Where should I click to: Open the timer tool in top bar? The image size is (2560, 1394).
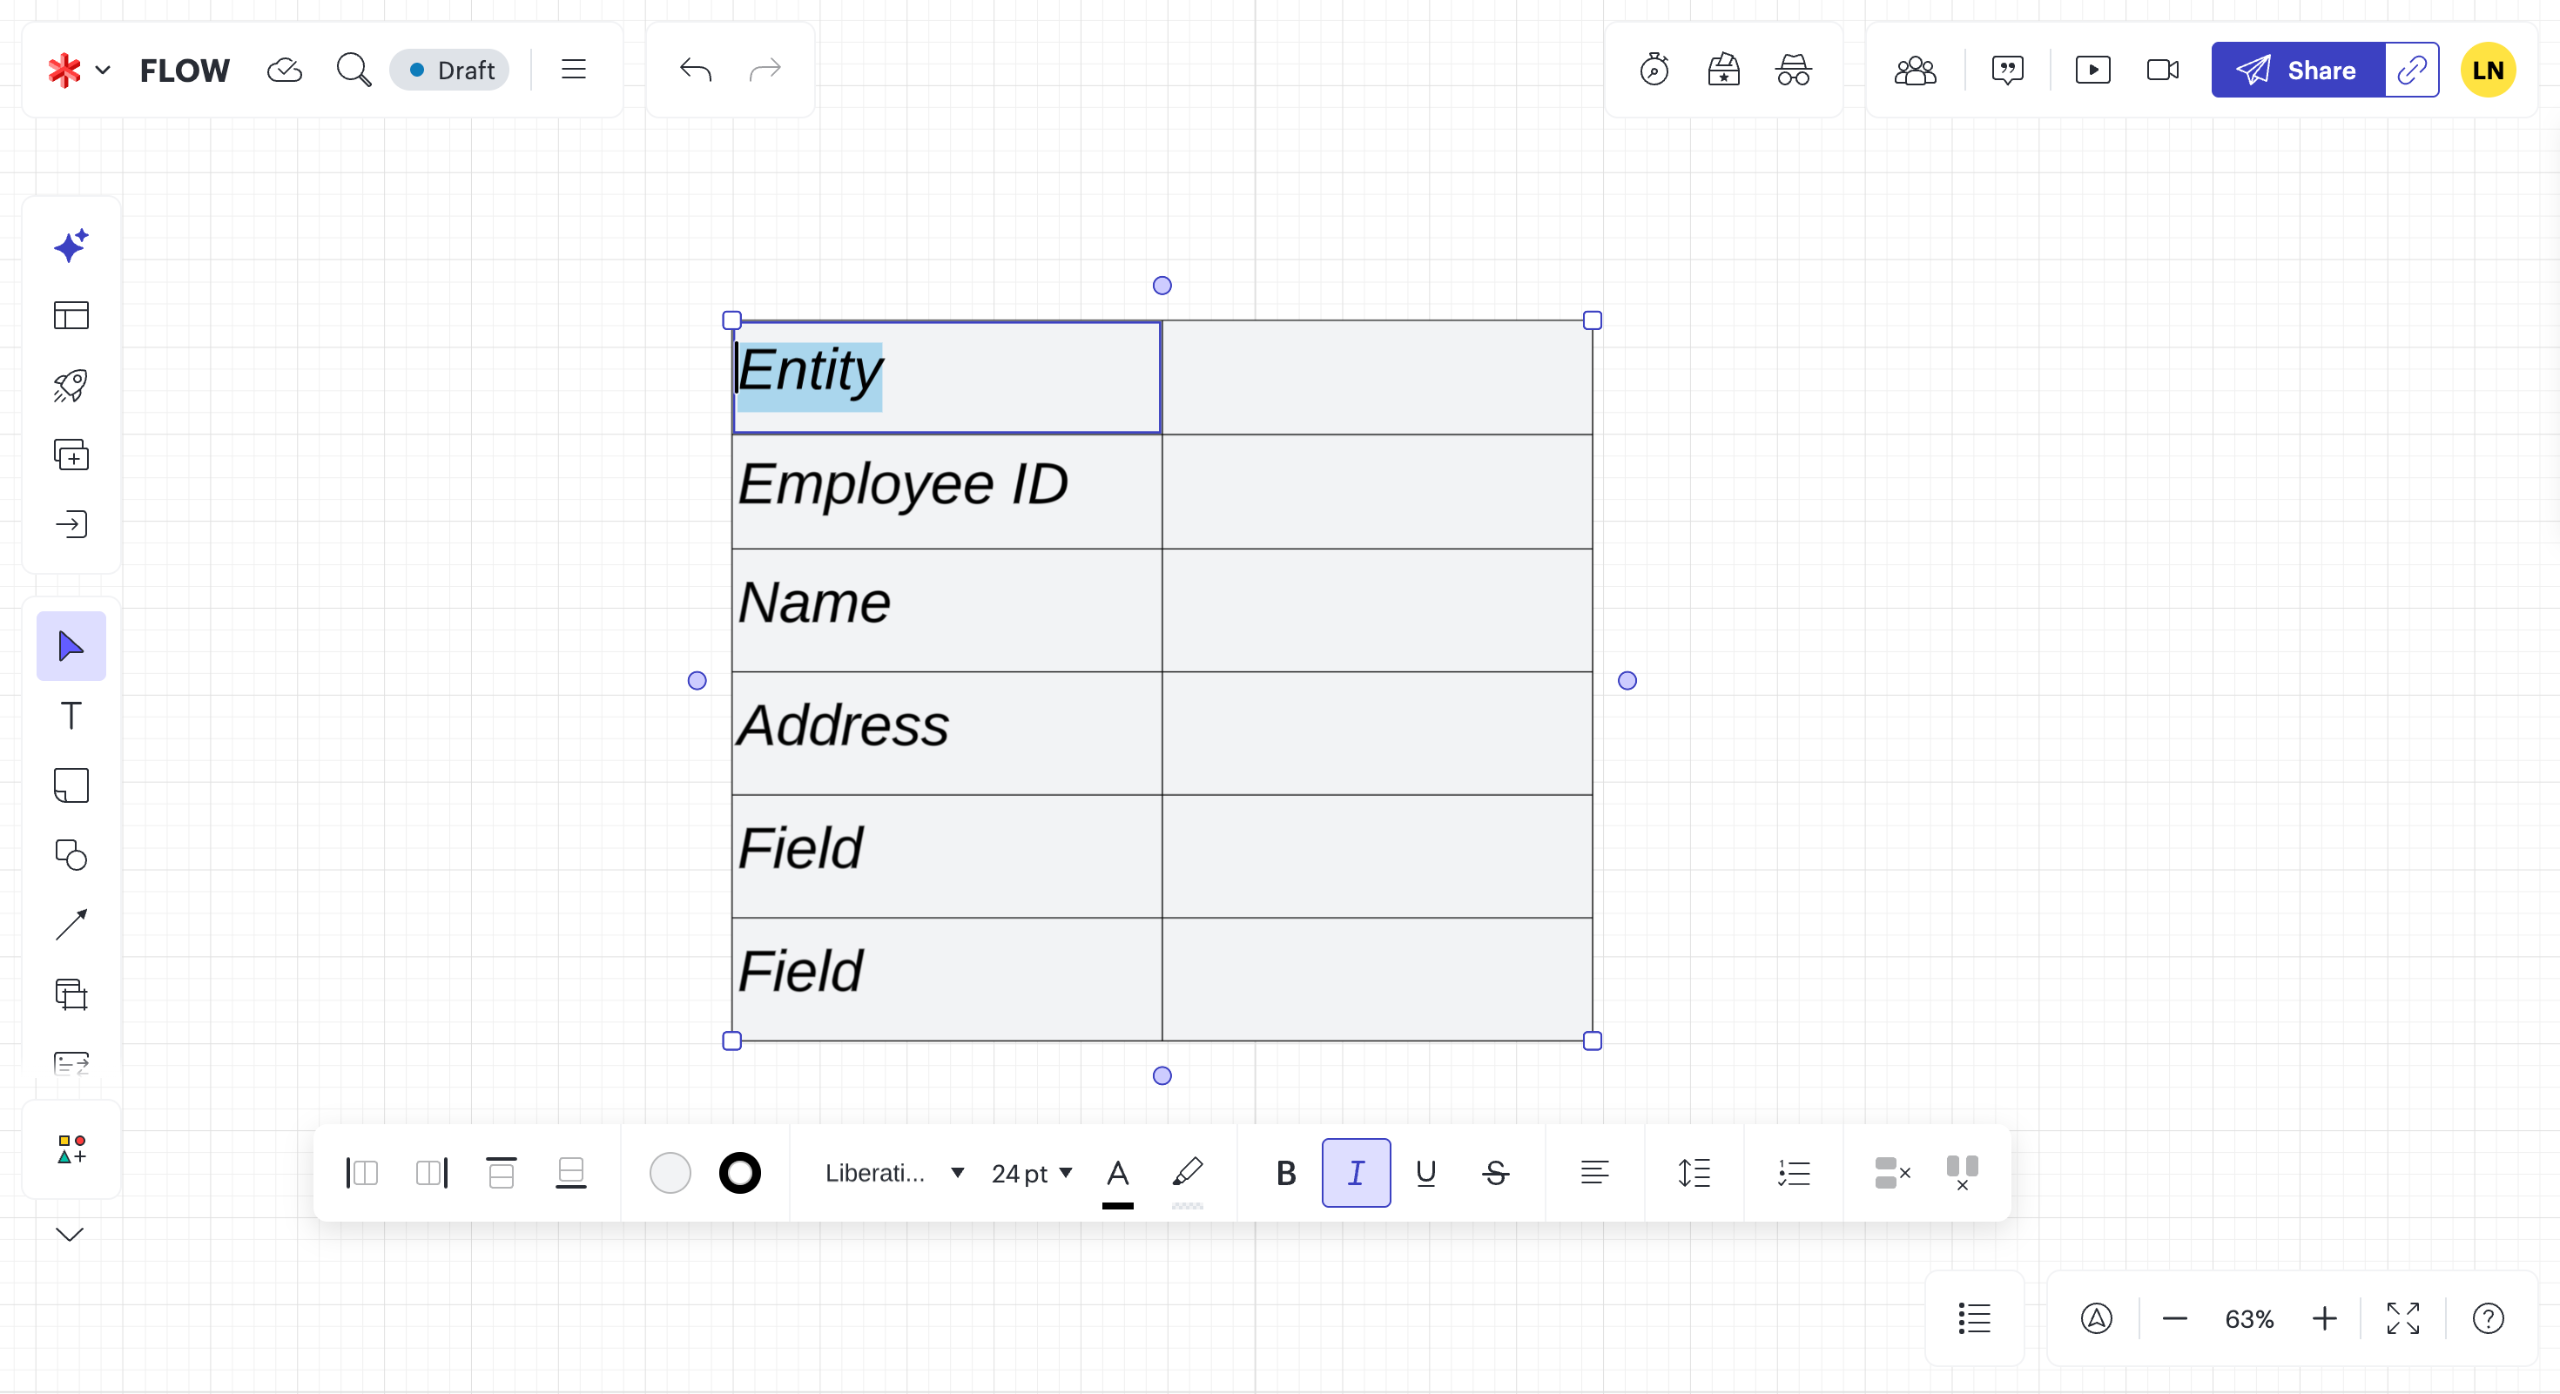click(1654, 70)
